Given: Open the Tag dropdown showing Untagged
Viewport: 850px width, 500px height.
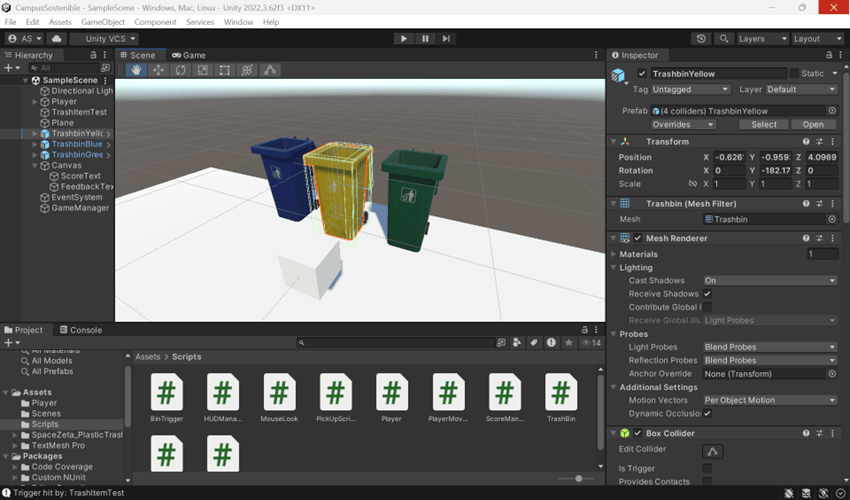Looking at the screenshot, I should coord(692,89).
